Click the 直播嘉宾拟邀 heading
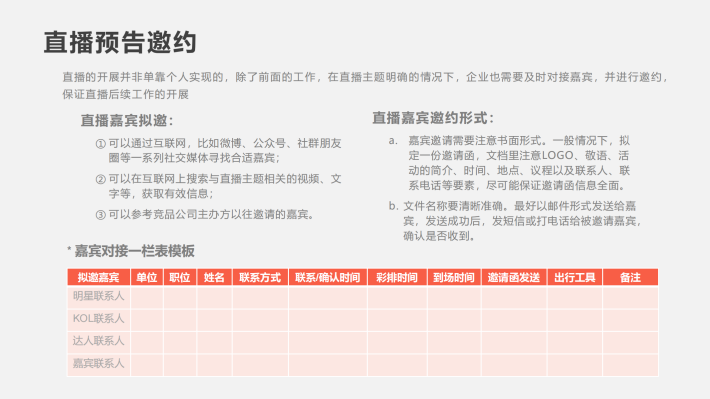Viewport: 710px width, 399px height. click(x=127, y=120)
